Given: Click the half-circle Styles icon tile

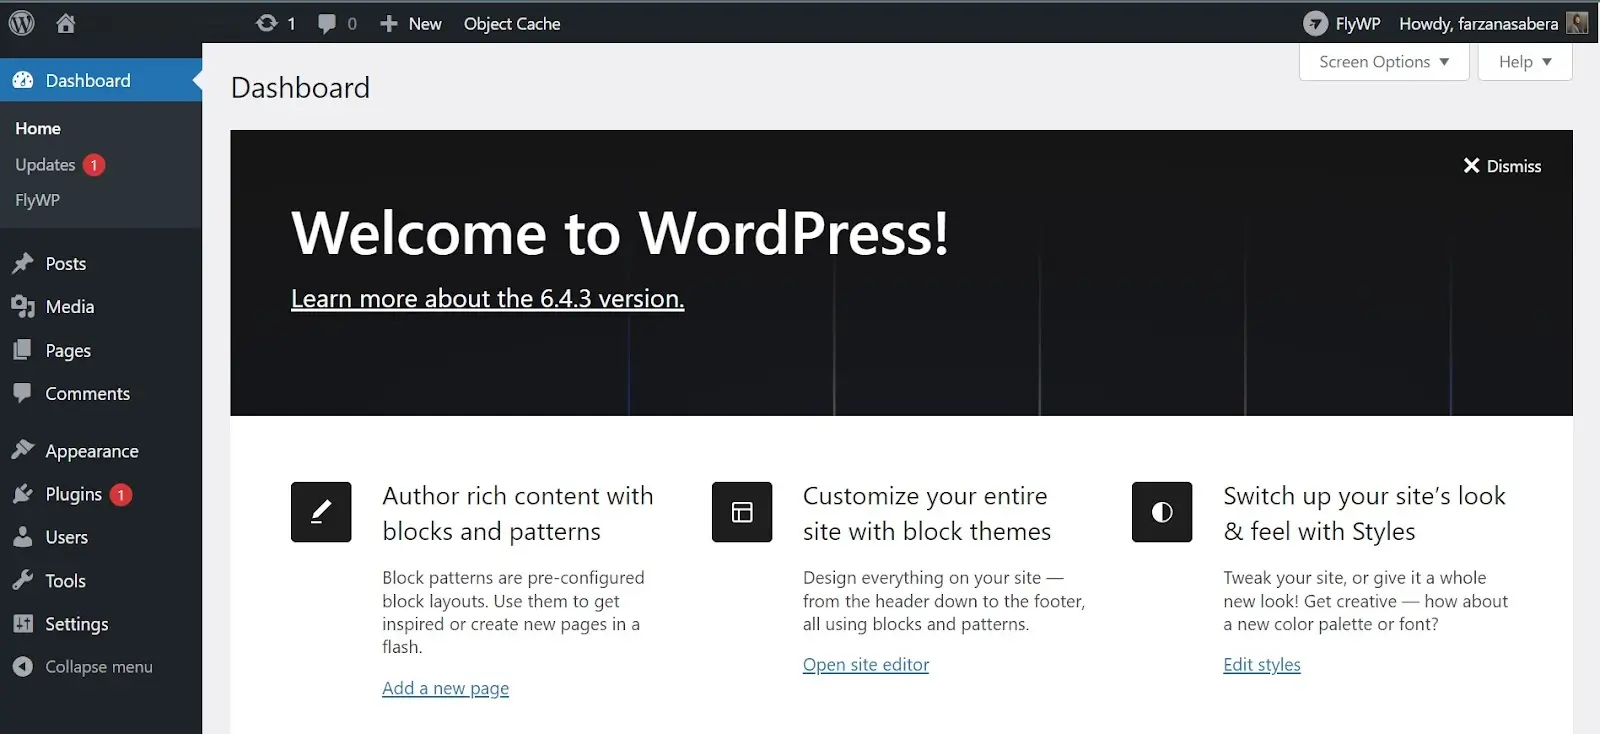Looking at the screenshot, I should (x=1162, y=512).
